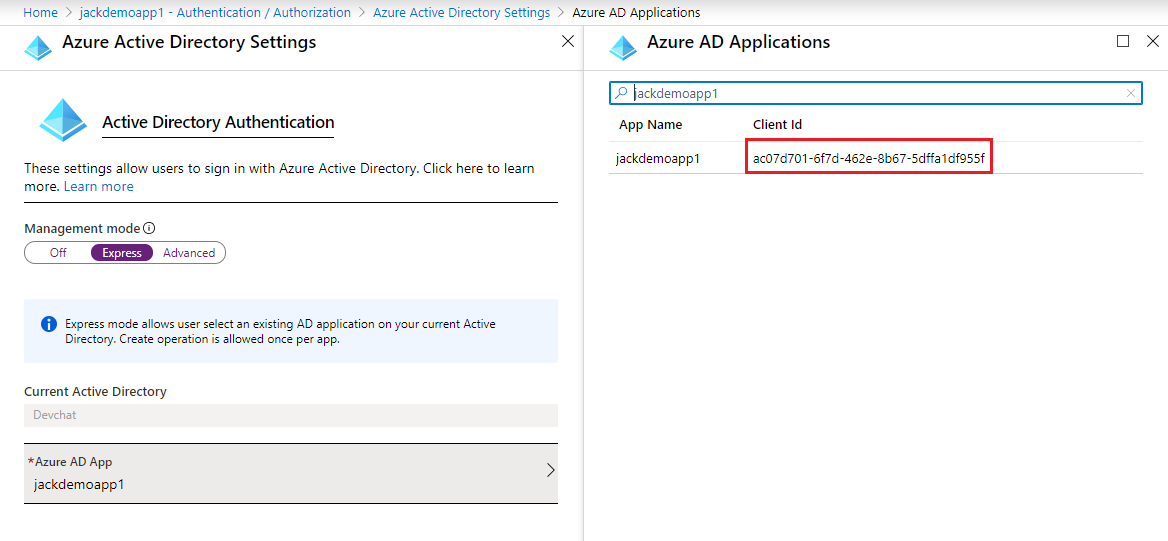Expand the Azure AD App chevron
The height and width of the screenshot is (541, 1168).
[550, 470]
